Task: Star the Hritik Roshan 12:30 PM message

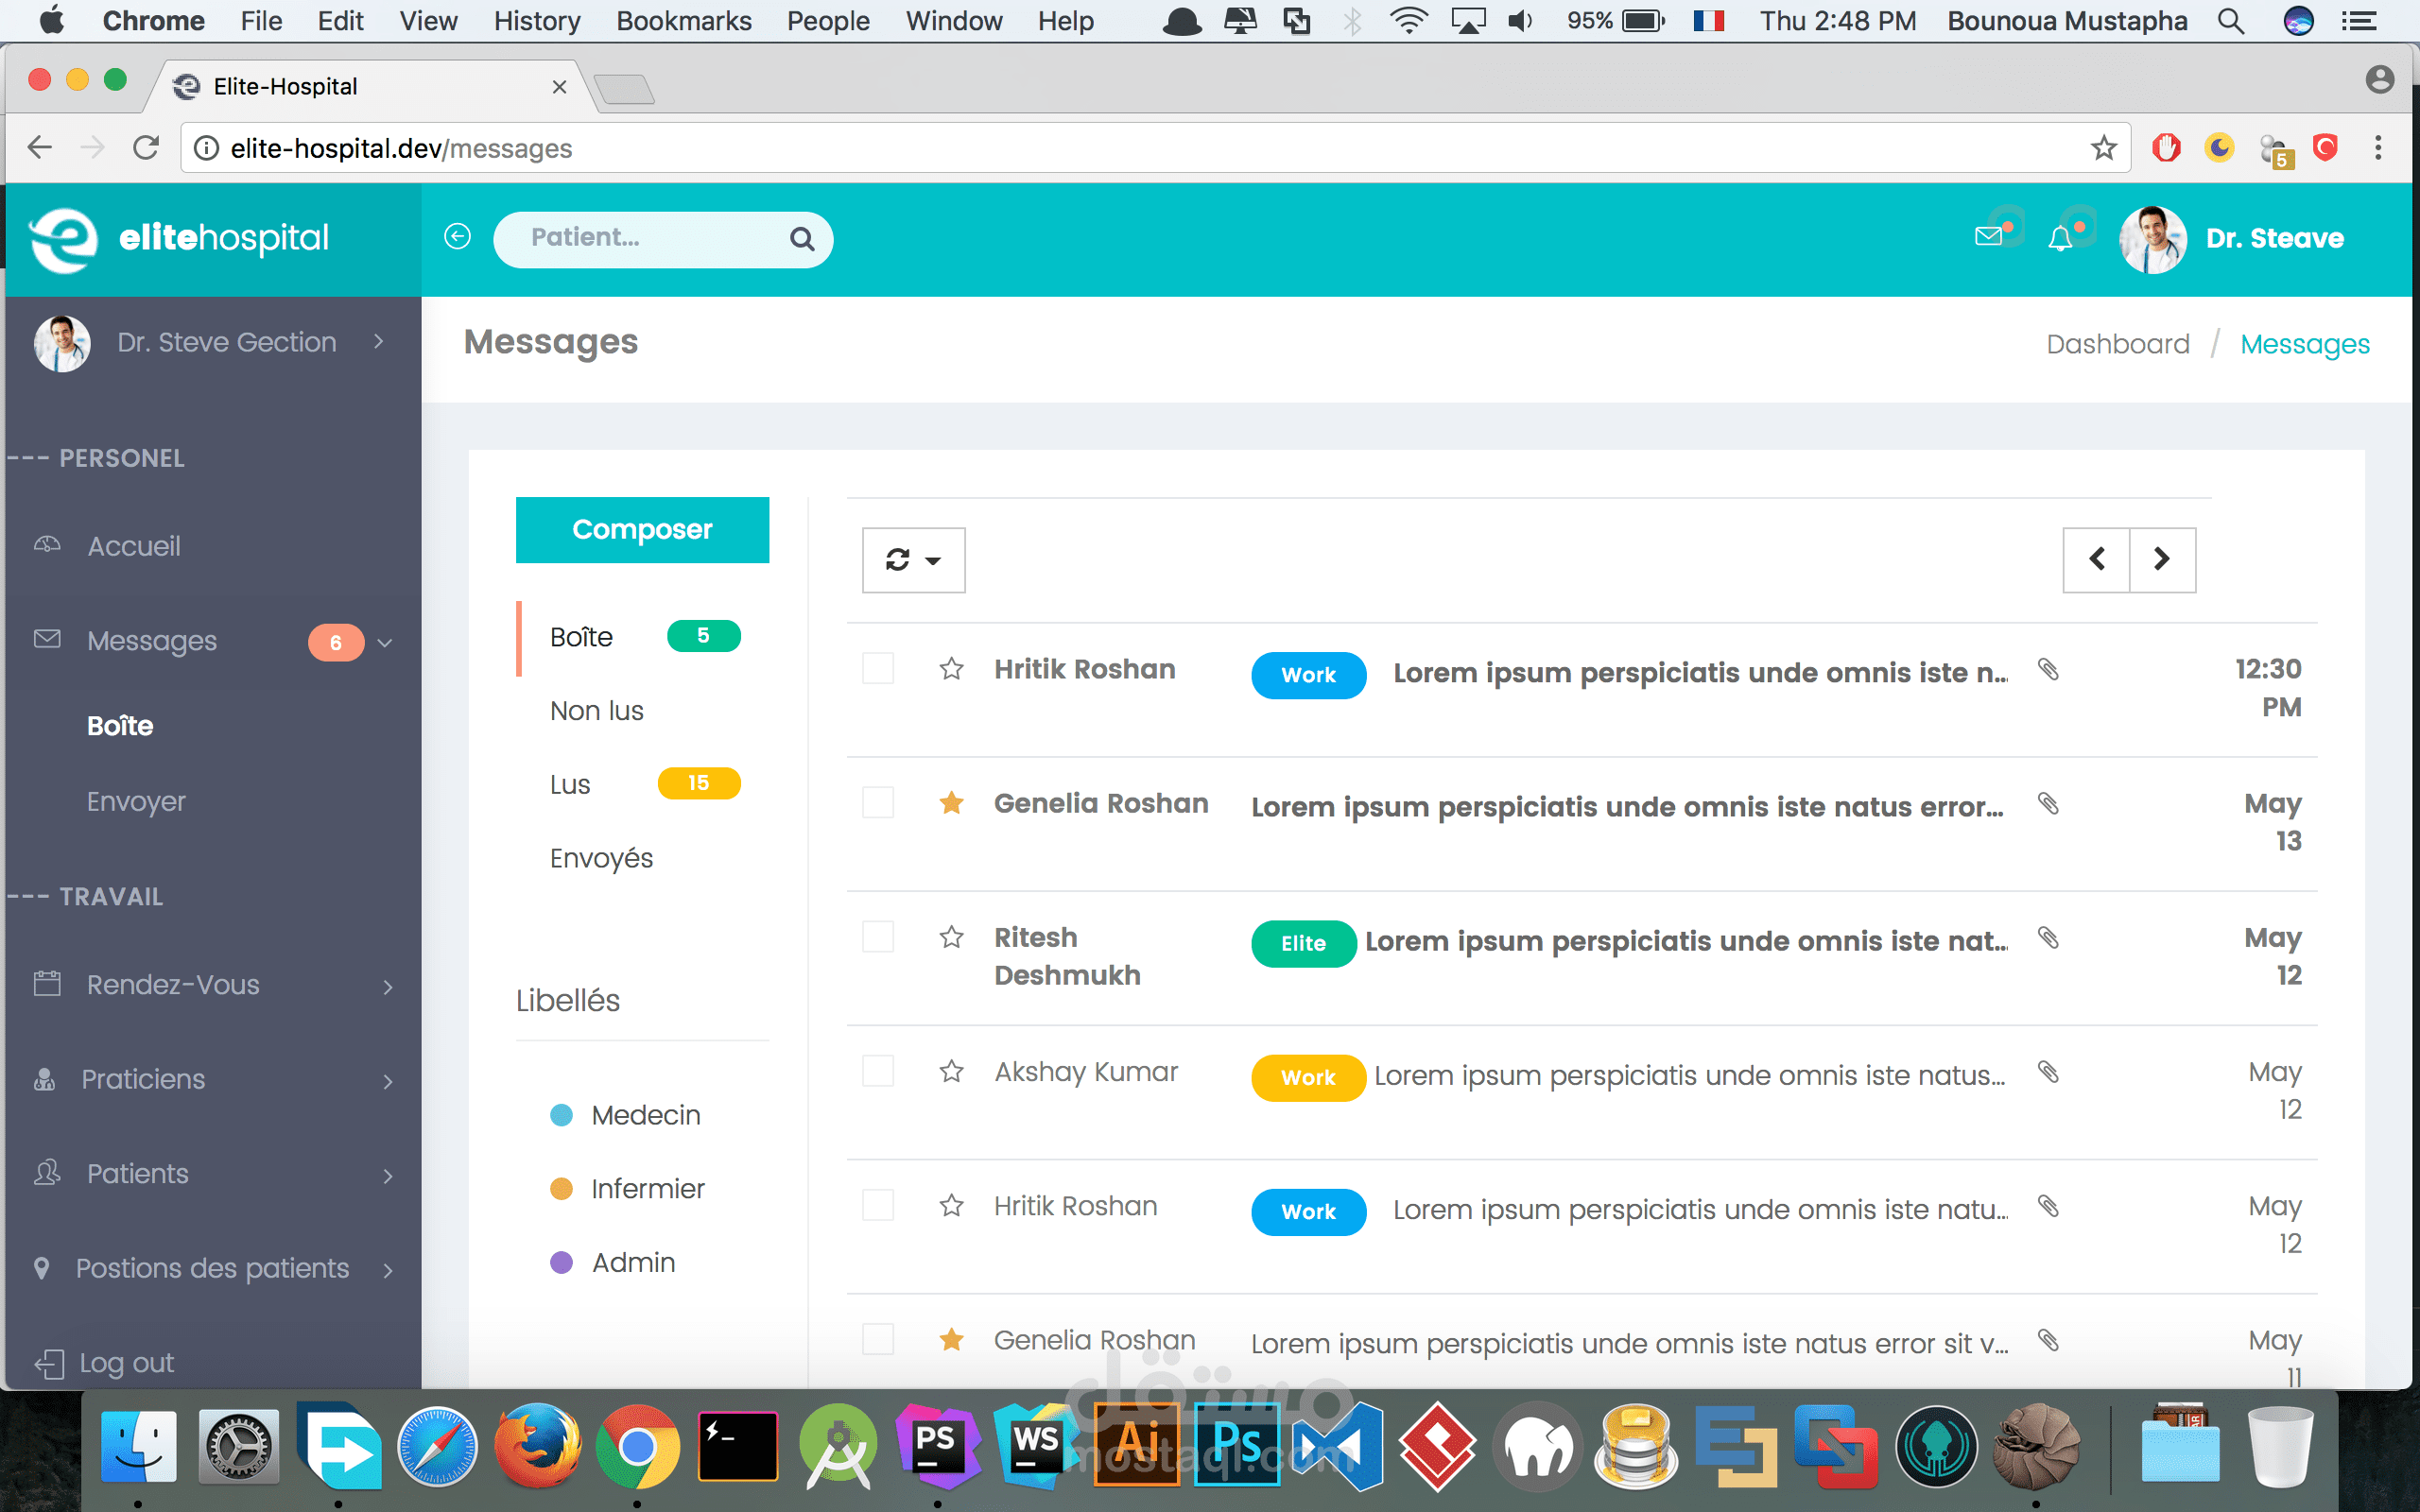Action: [951, 669]
